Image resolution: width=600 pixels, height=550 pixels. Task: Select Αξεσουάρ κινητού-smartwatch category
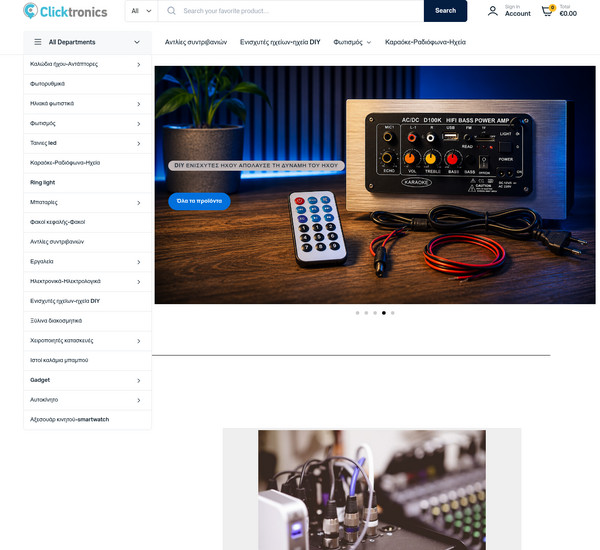87,419
